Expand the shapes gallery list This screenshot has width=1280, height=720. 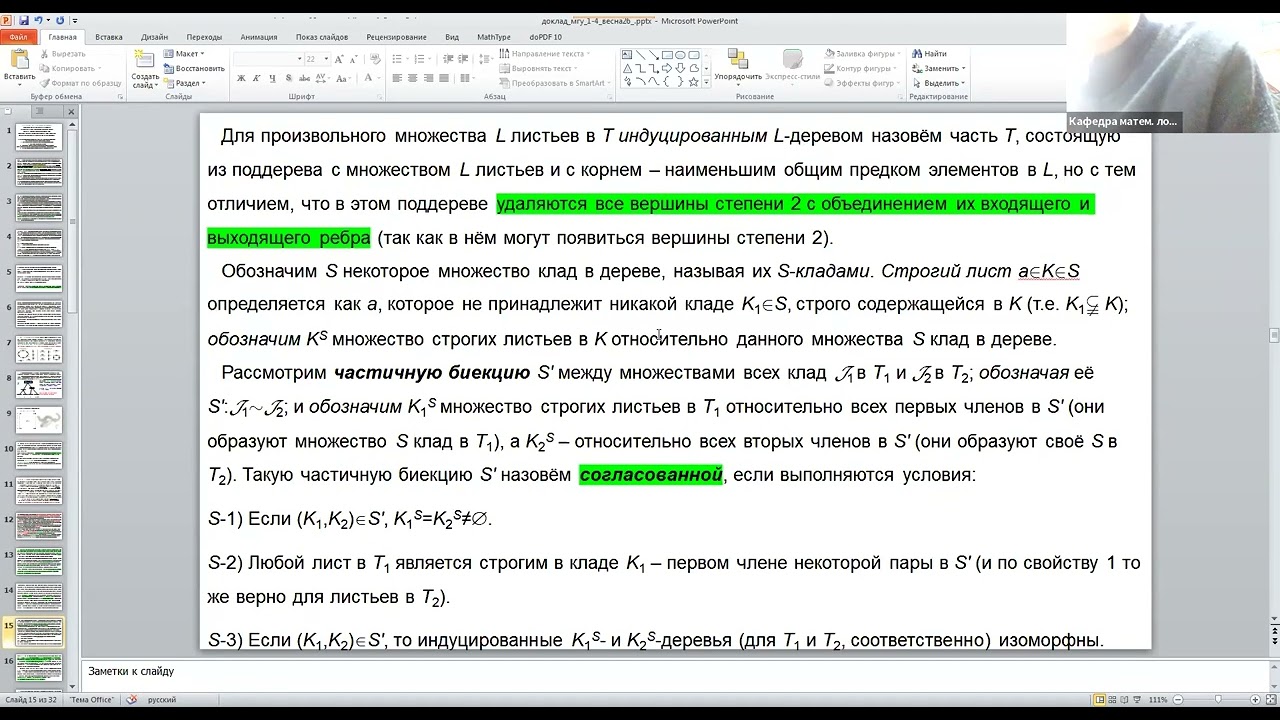click(x=704, y=82)
